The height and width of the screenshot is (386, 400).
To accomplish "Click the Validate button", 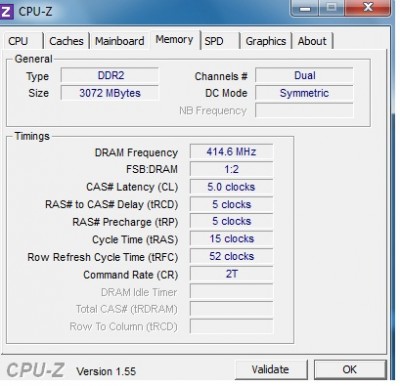I will coord(271,369).
